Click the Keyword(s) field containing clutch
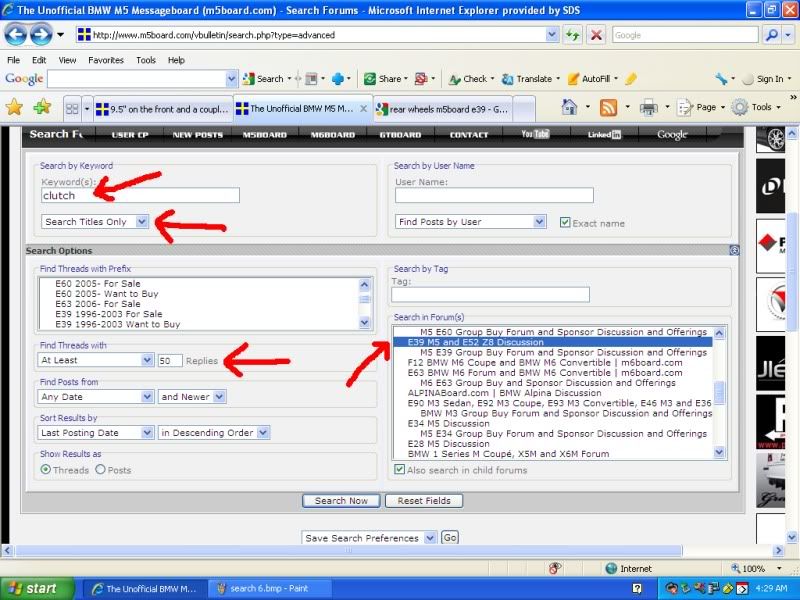 coord(140,195)
